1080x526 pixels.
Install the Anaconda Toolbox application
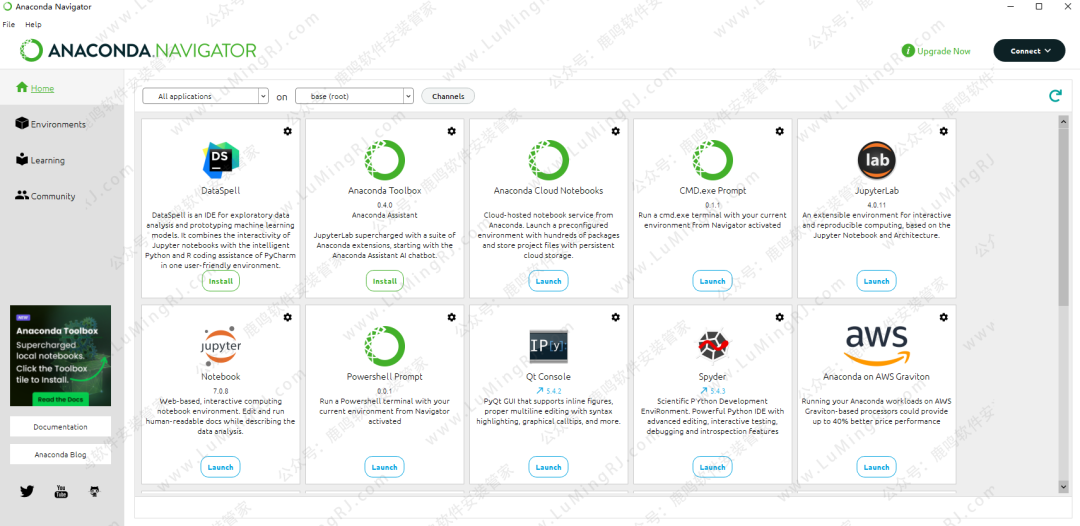pos(384,281)
